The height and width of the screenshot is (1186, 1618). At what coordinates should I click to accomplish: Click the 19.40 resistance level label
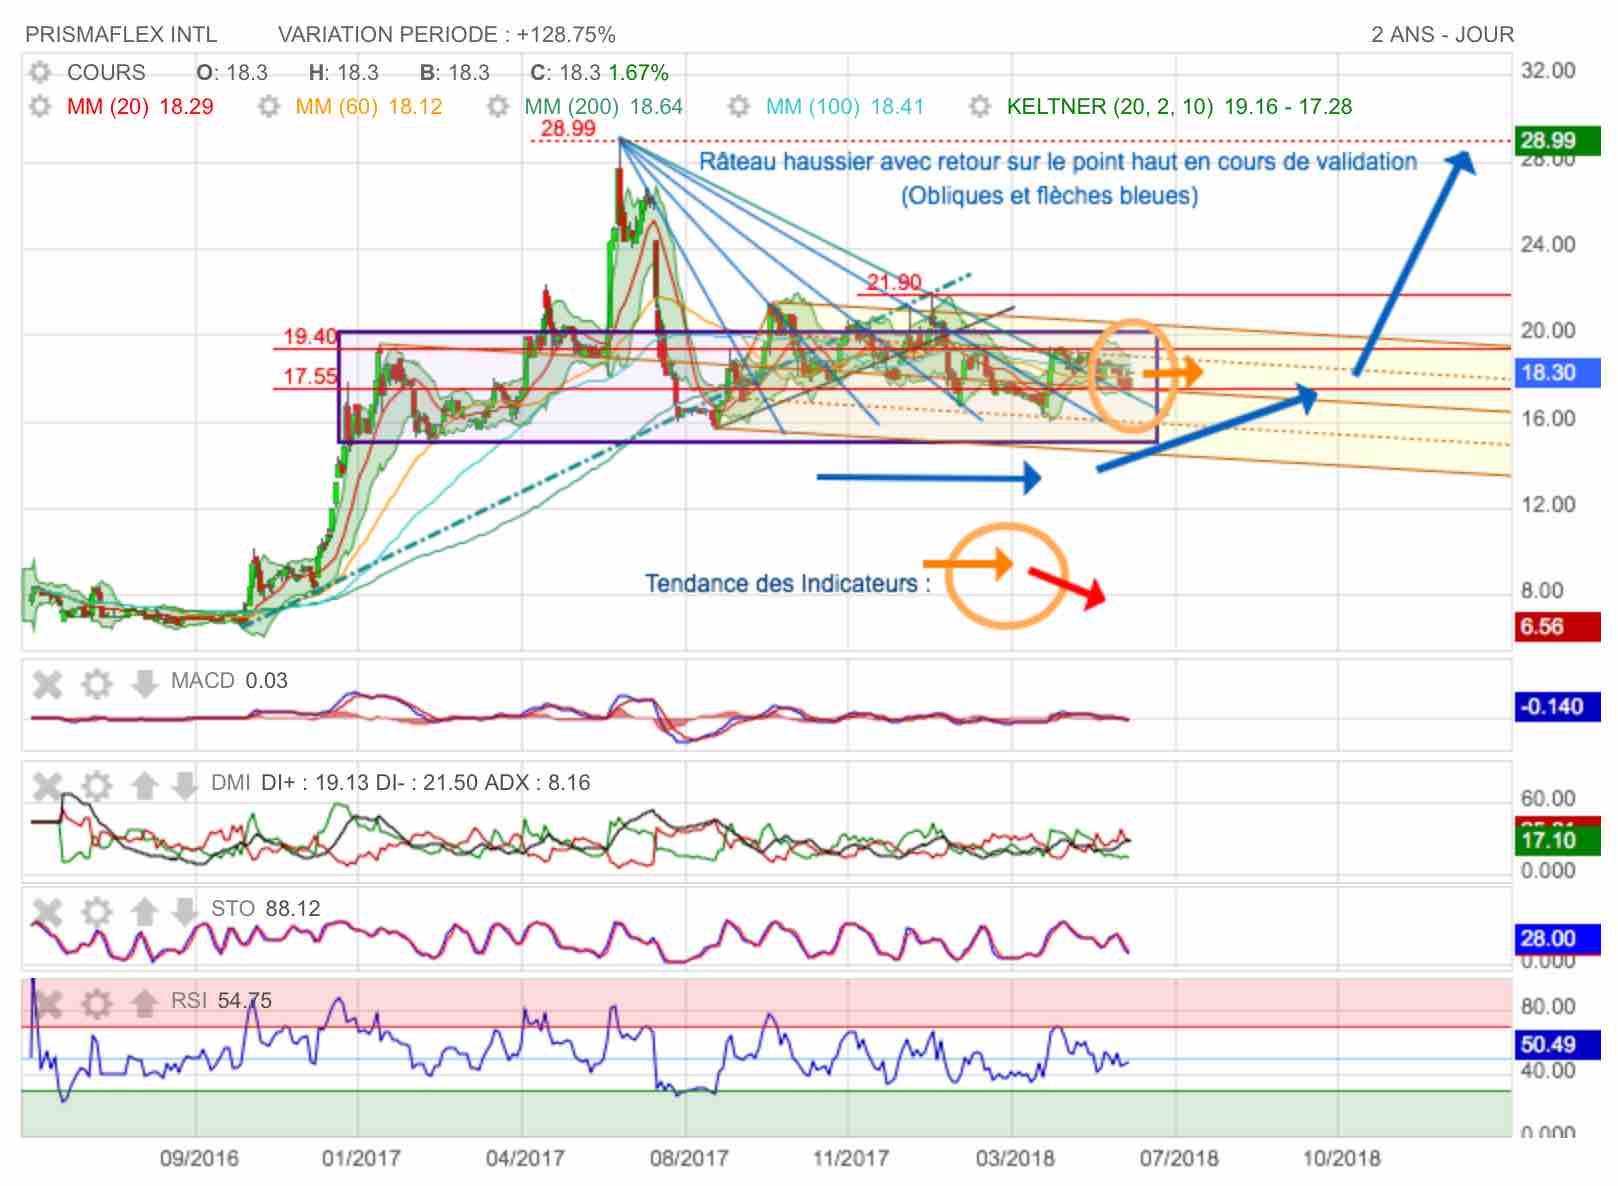[310, 337]
